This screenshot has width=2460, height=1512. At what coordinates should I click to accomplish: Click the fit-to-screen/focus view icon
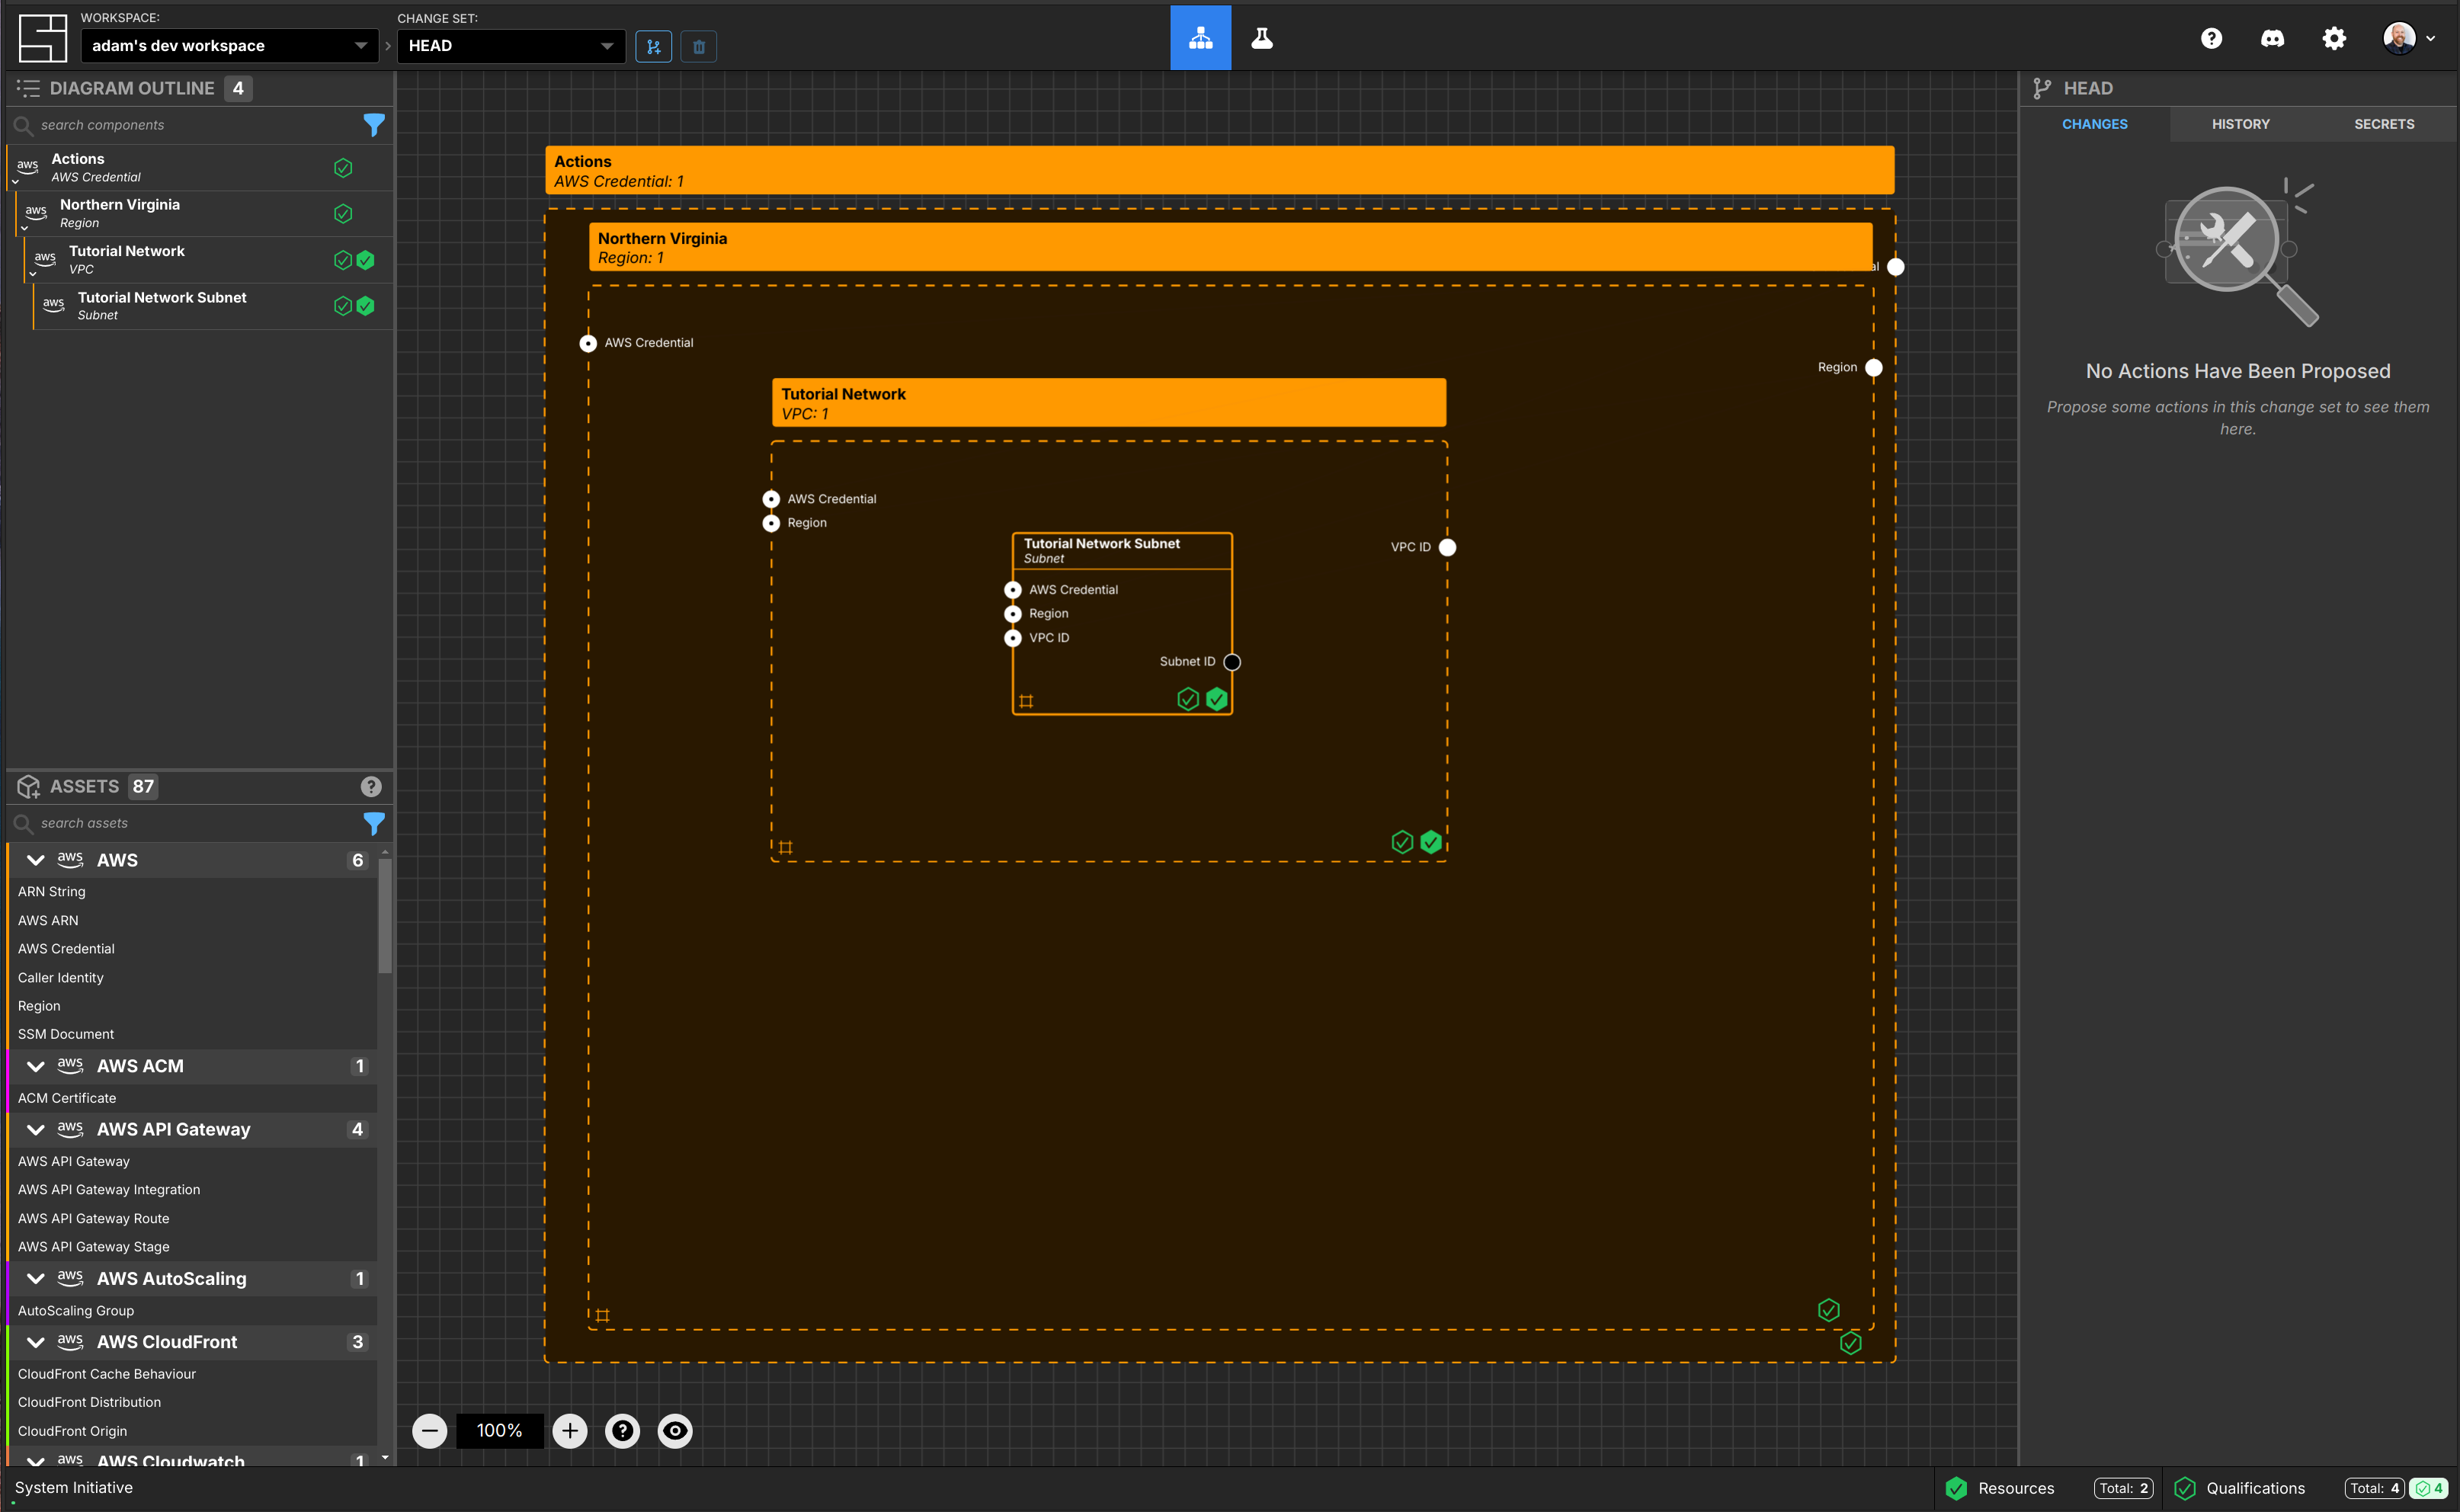[673, 1430]
